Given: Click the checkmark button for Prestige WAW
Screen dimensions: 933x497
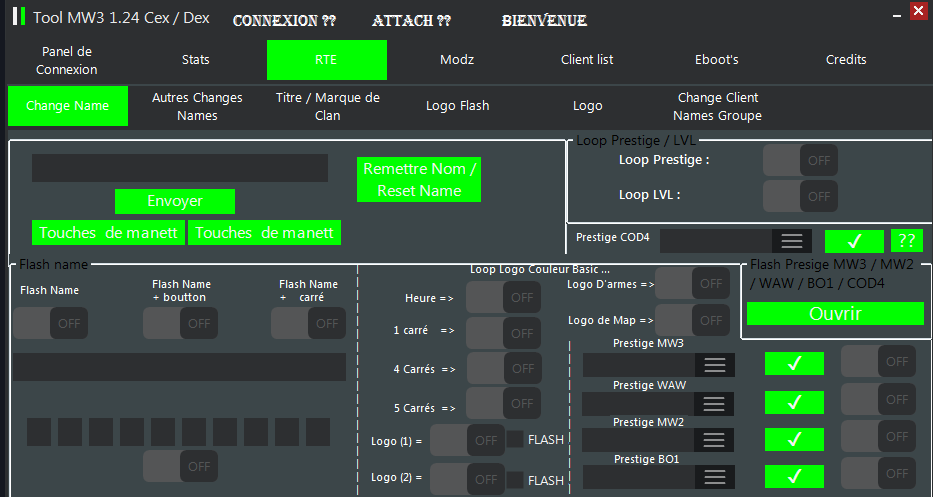Looking at the screenshot, I should (794, 402).
